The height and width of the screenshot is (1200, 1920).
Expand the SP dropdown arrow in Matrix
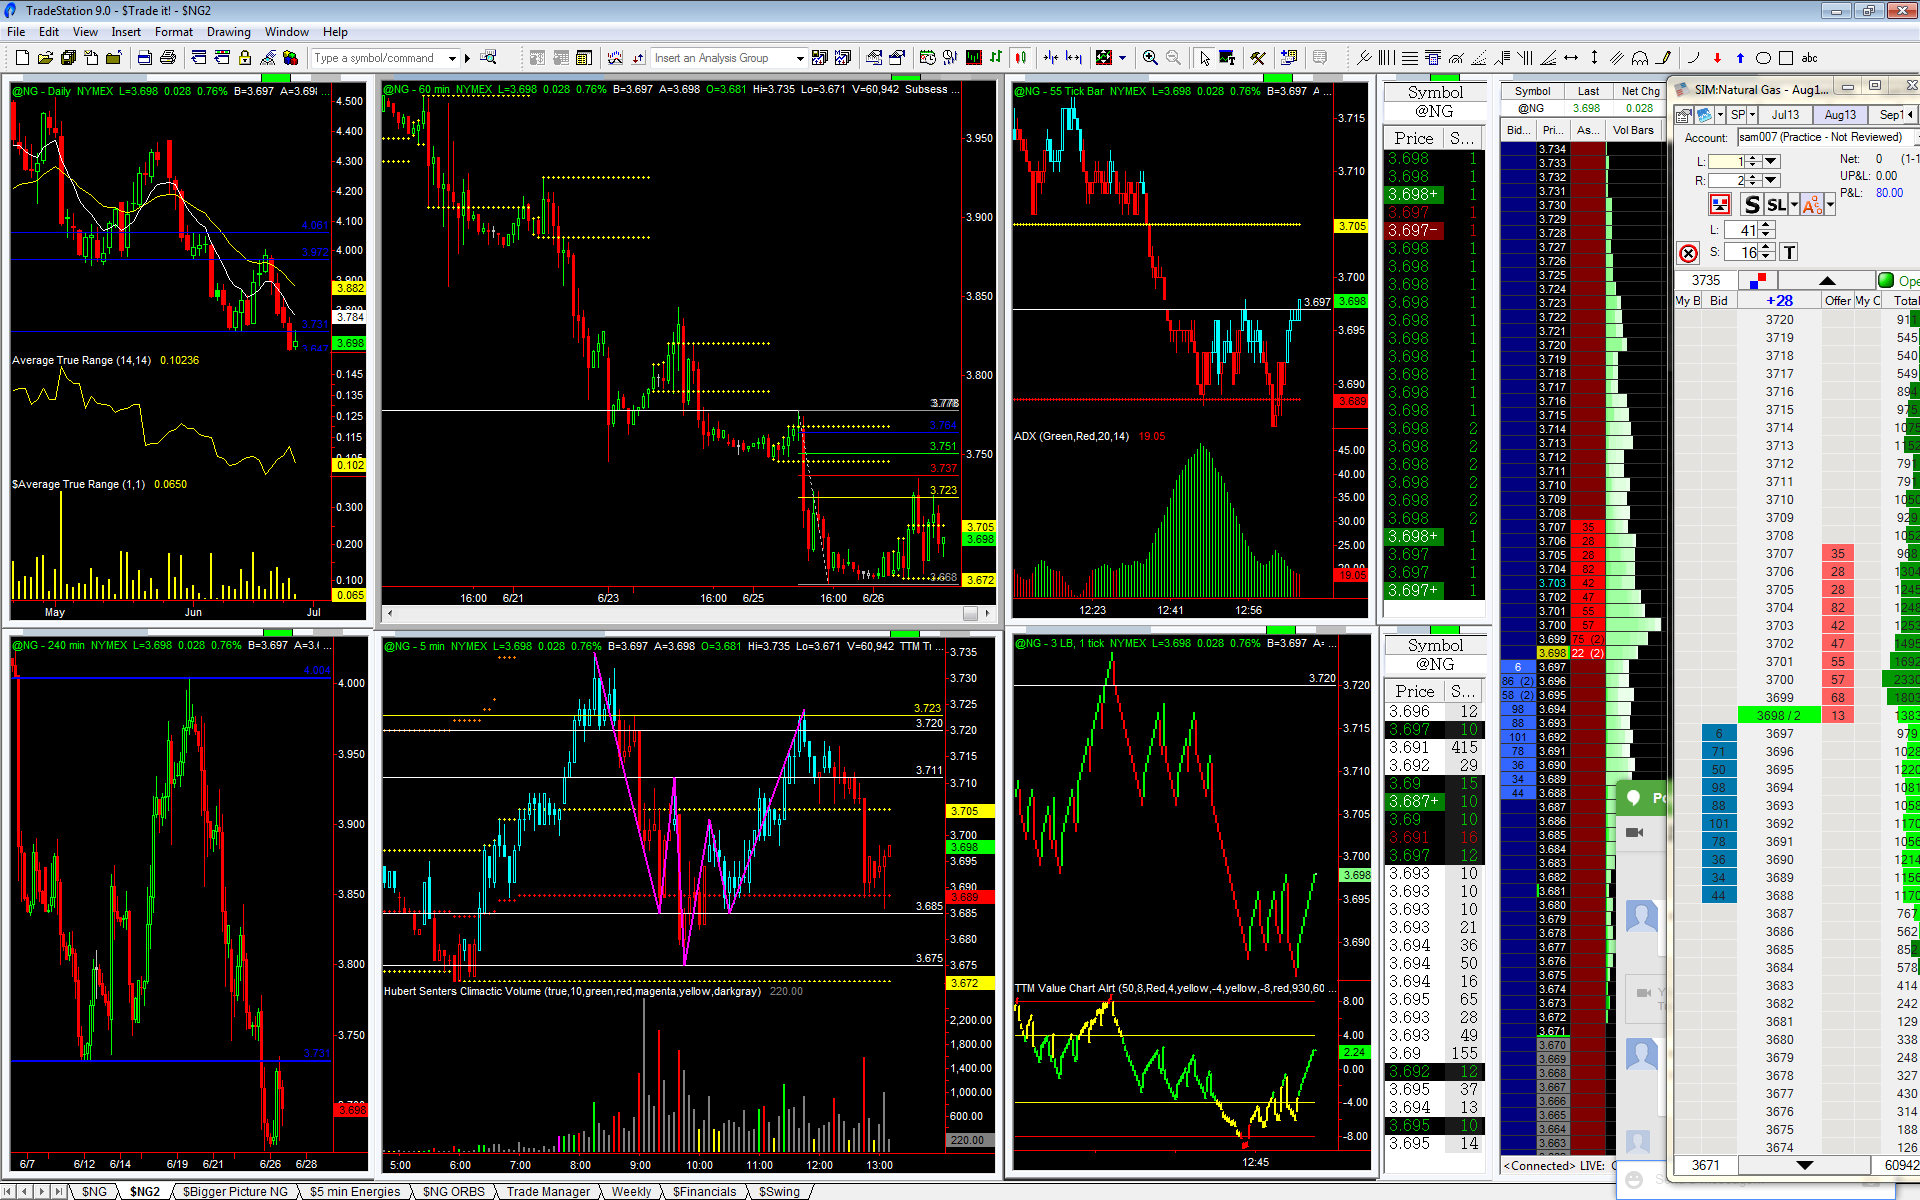[1752, 115]
